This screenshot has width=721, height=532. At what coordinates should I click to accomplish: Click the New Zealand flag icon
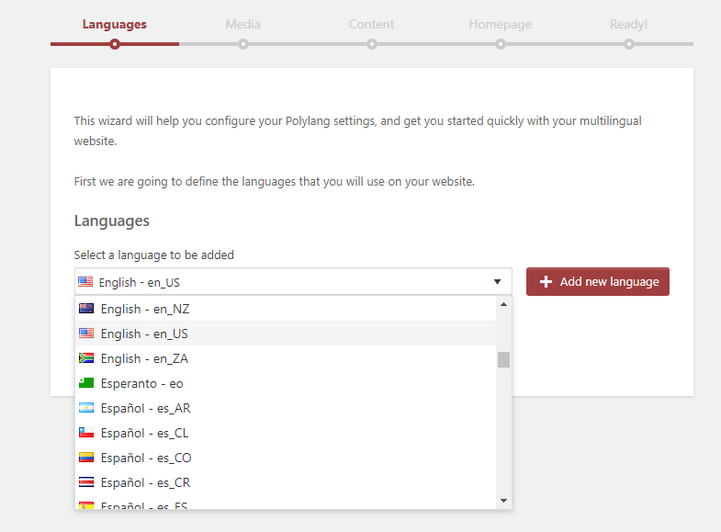tap(86, 309)
